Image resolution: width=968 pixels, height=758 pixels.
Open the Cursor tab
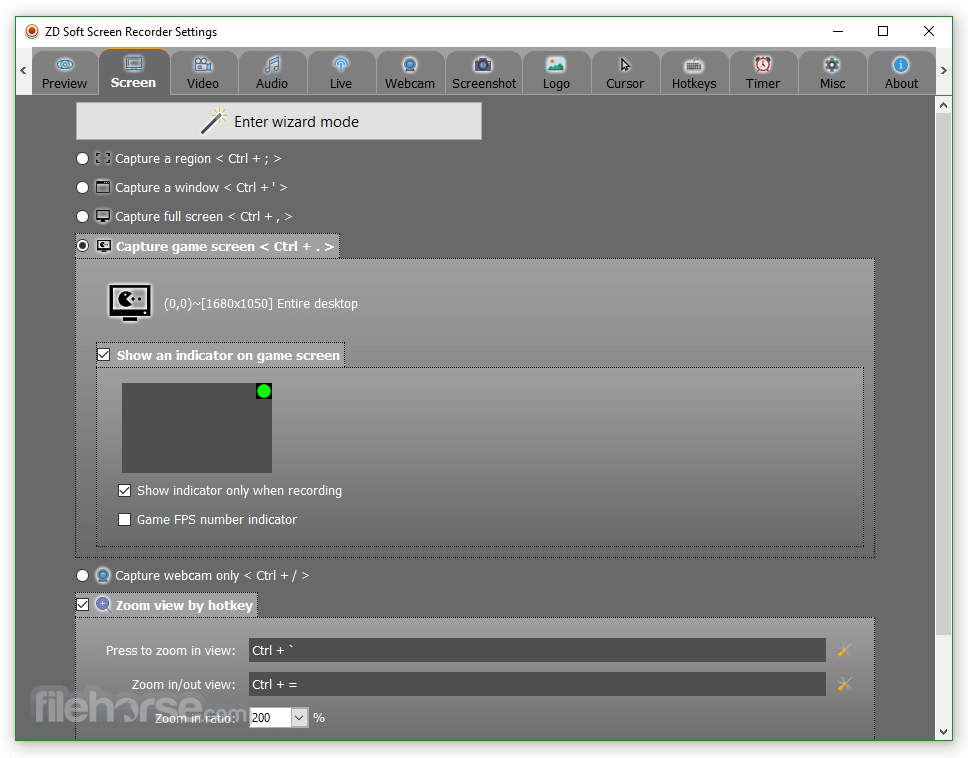point(625,73)
